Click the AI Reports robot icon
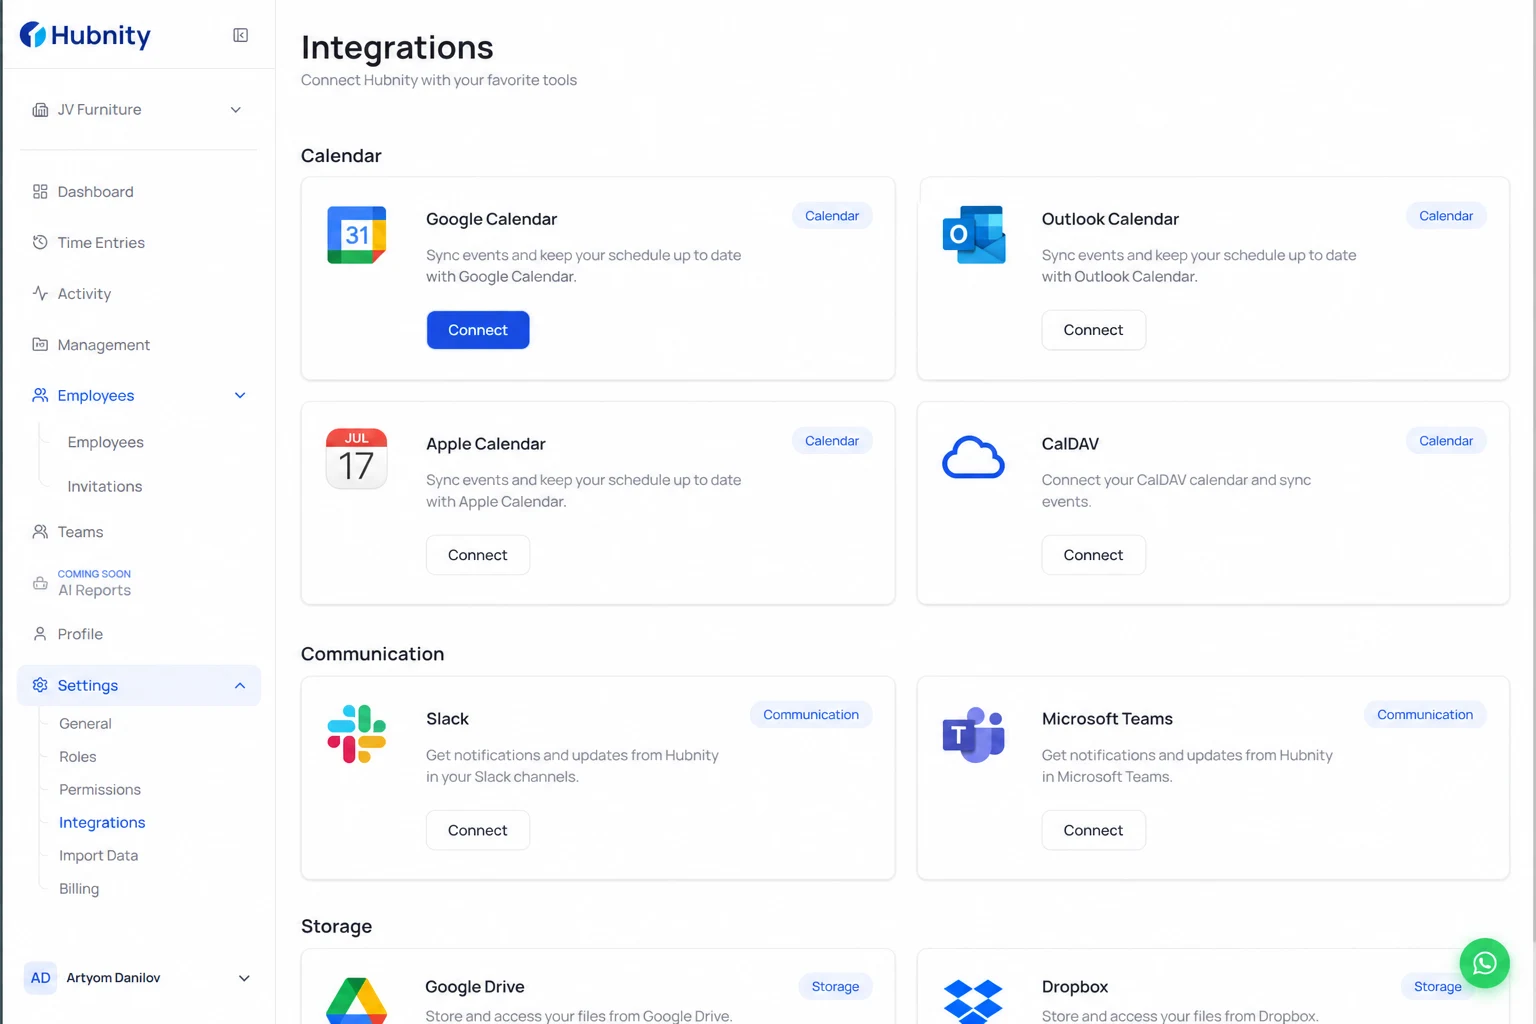This screenshot has height=1024, width=1536. [40, 583]
